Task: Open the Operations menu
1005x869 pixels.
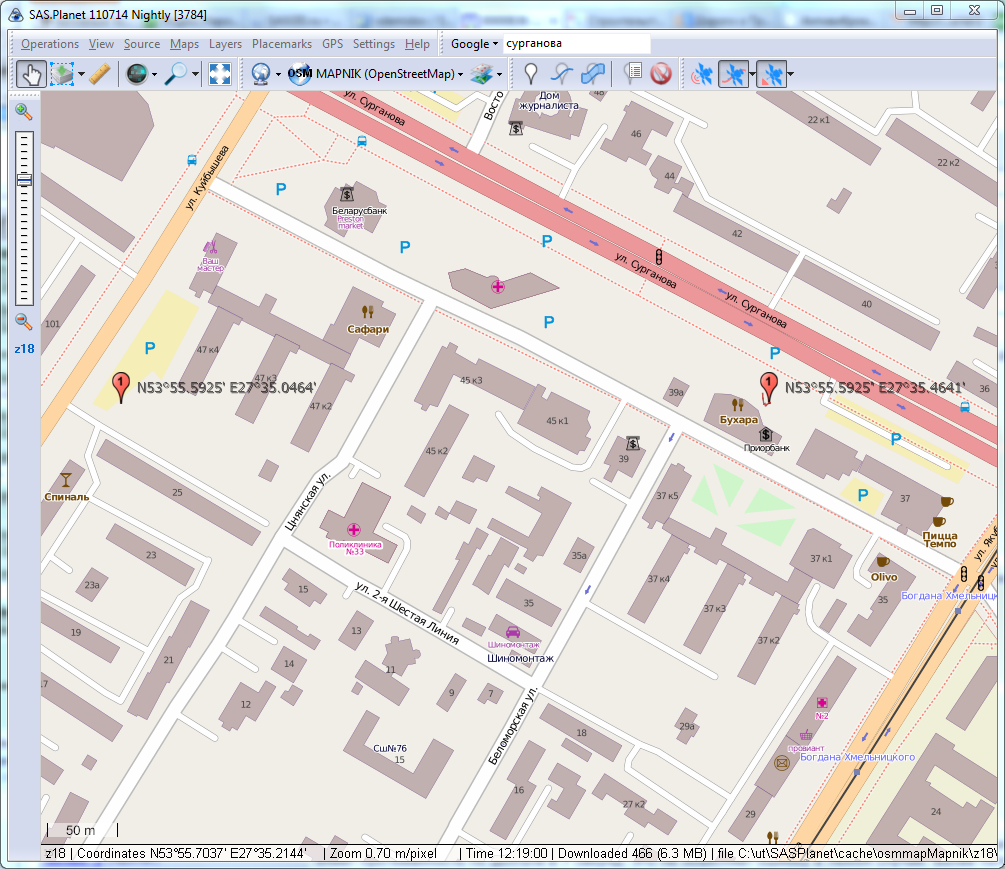Action: point(50,44)
